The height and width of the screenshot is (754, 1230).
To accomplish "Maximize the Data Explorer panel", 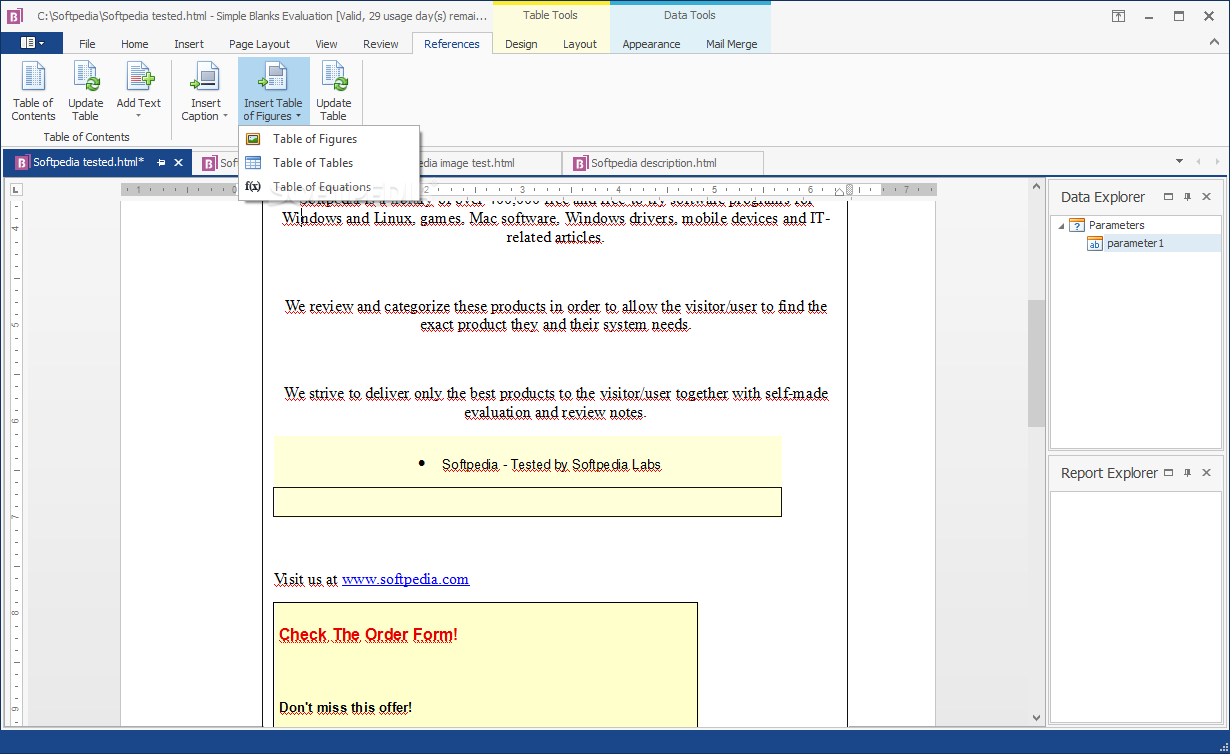I will tap(1169, 197).
